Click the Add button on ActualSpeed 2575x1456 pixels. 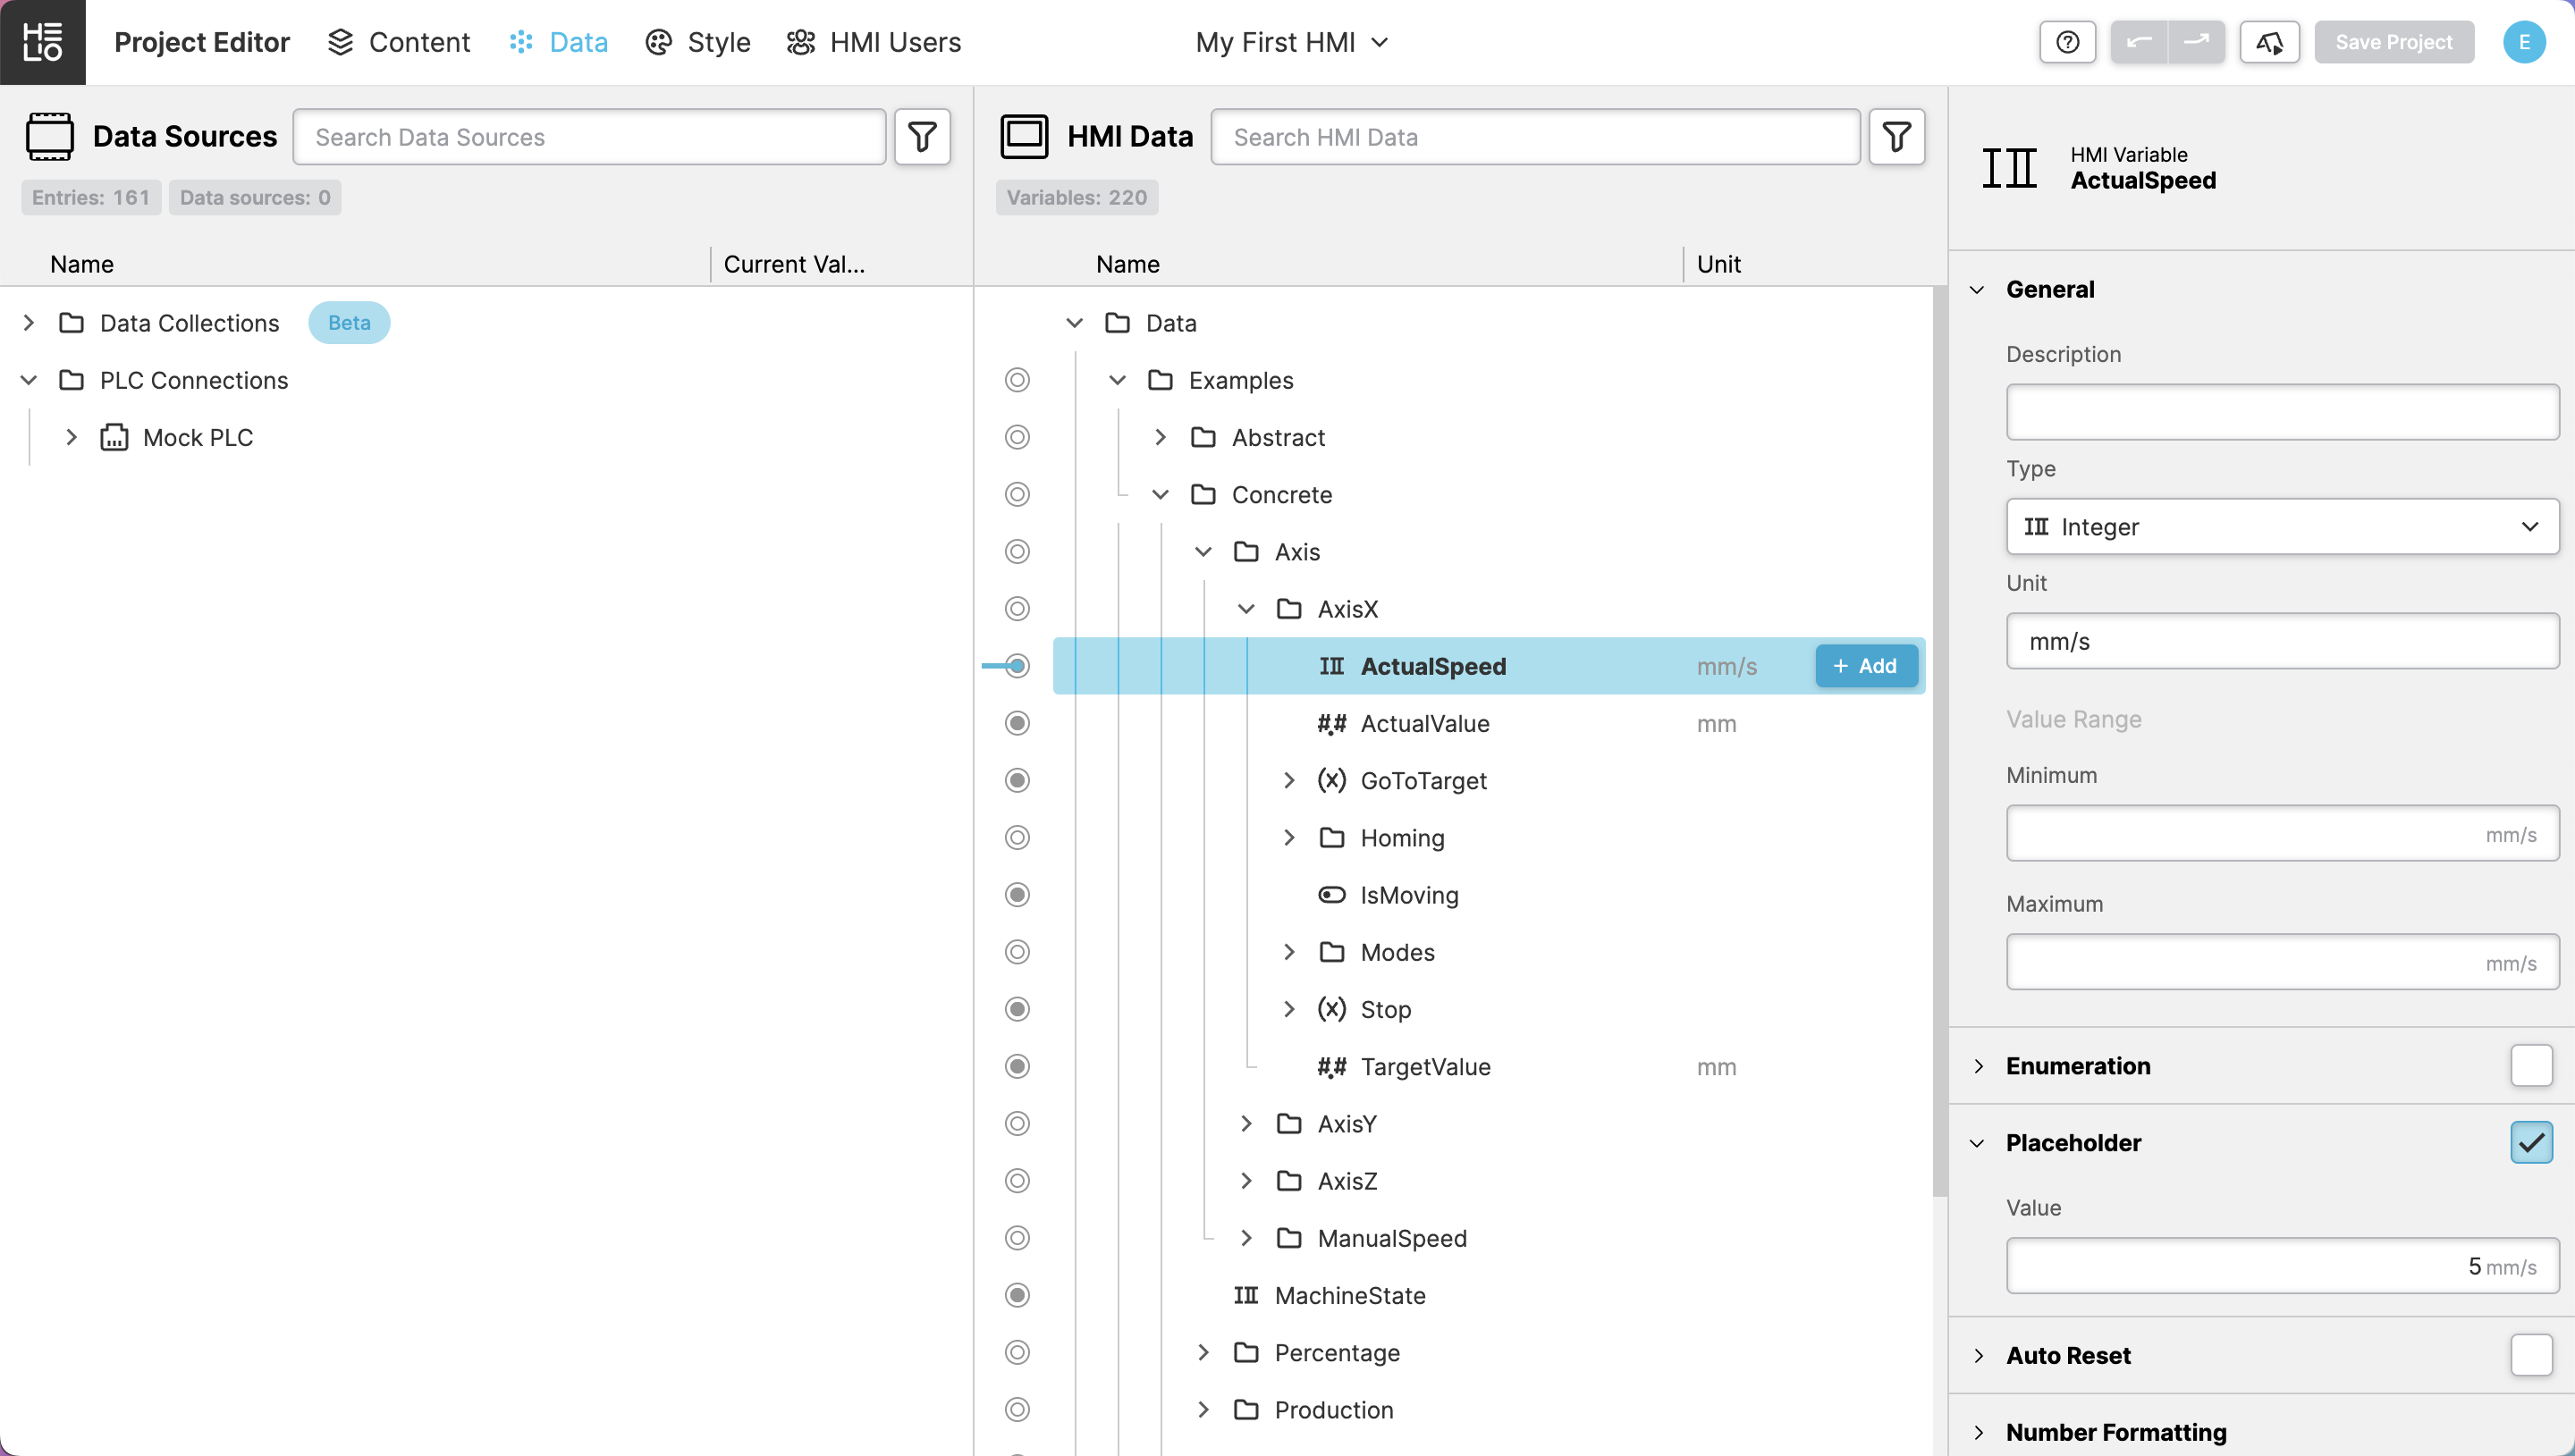click(1866, 666)
